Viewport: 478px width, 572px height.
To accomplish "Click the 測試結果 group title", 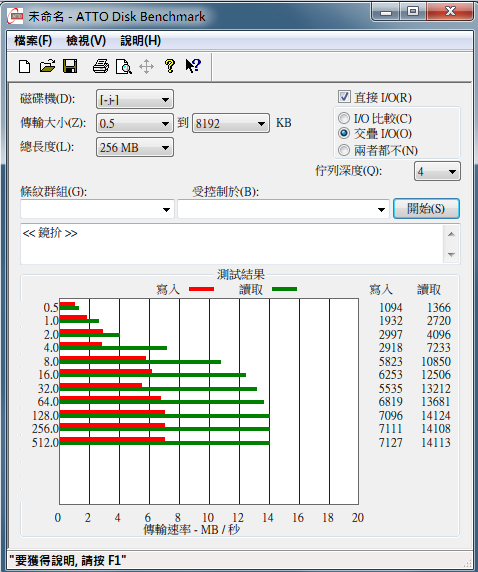I will pyautogui.click(x=241, y=274).
